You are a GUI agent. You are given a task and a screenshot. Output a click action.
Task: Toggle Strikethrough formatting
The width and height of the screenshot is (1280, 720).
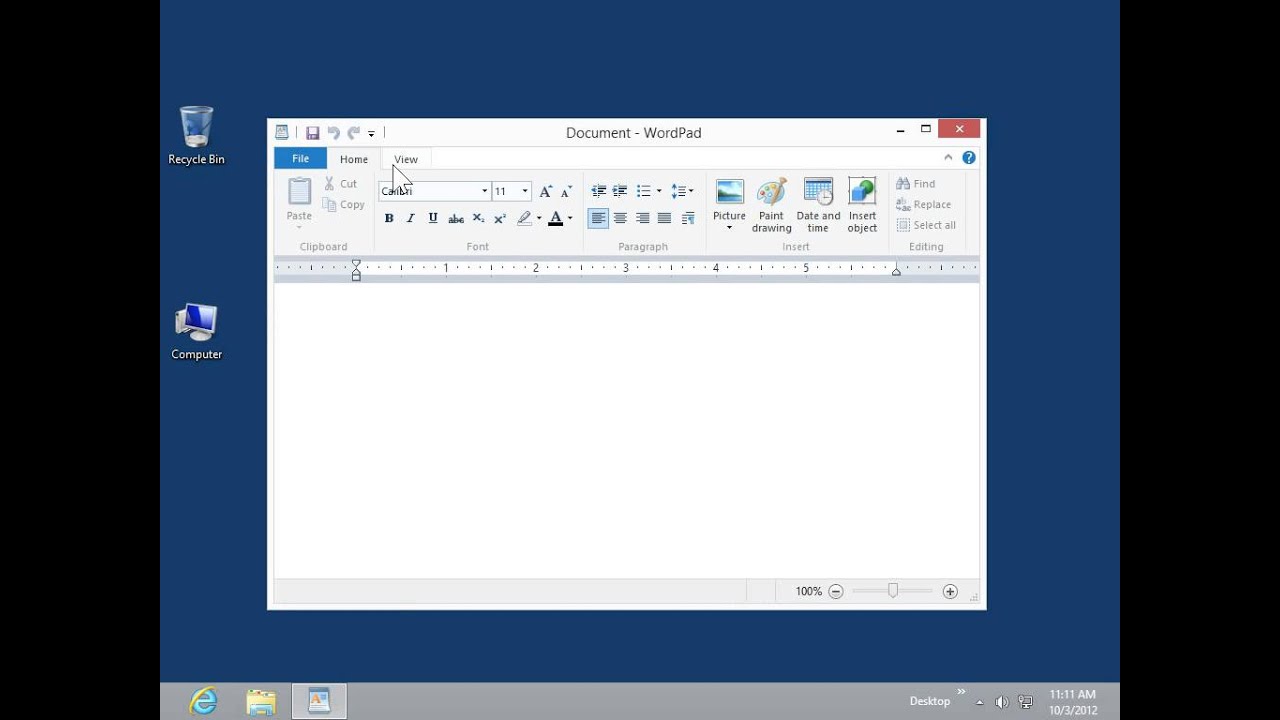455,218
